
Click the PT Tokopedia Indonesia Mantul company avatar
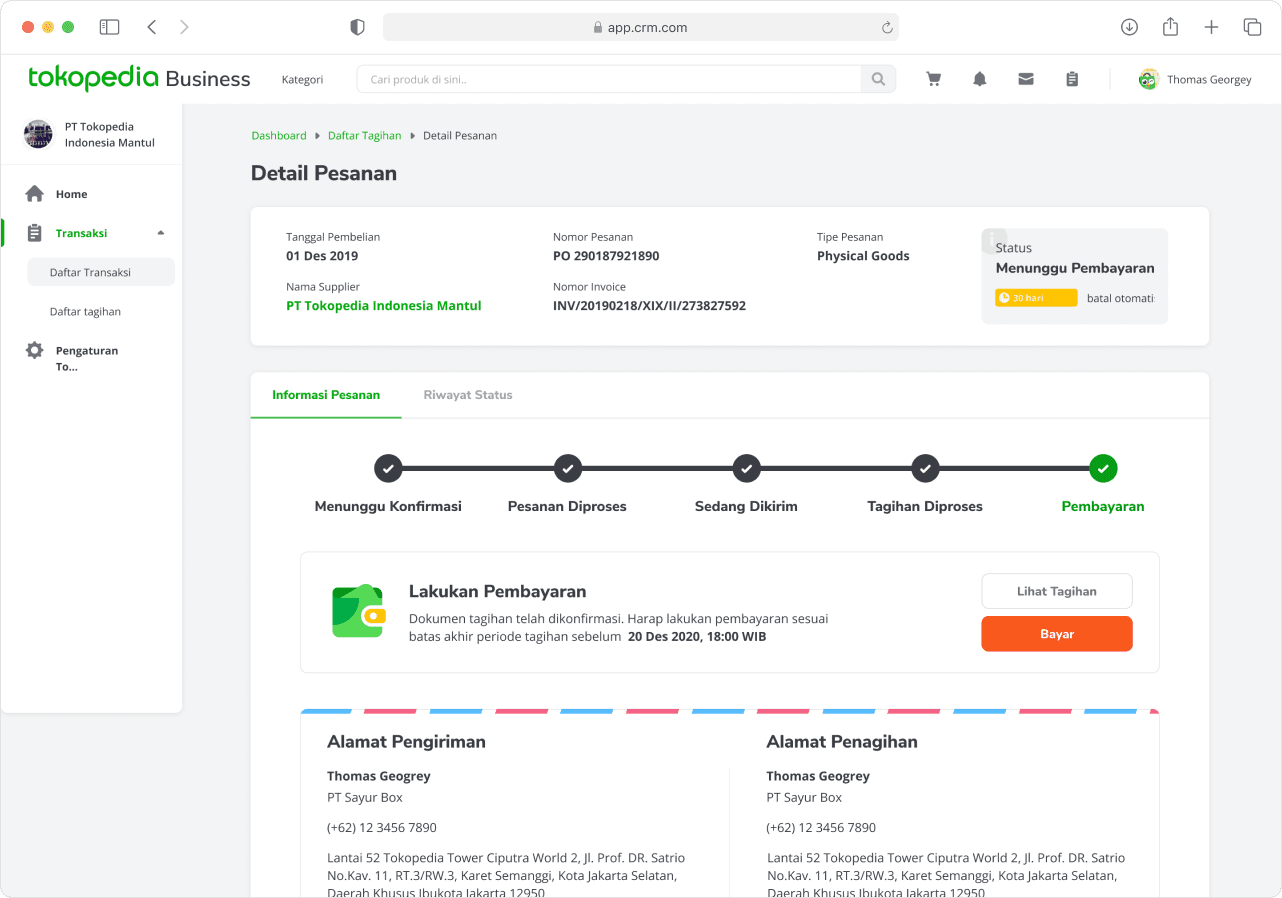click(x=38, y=135)
